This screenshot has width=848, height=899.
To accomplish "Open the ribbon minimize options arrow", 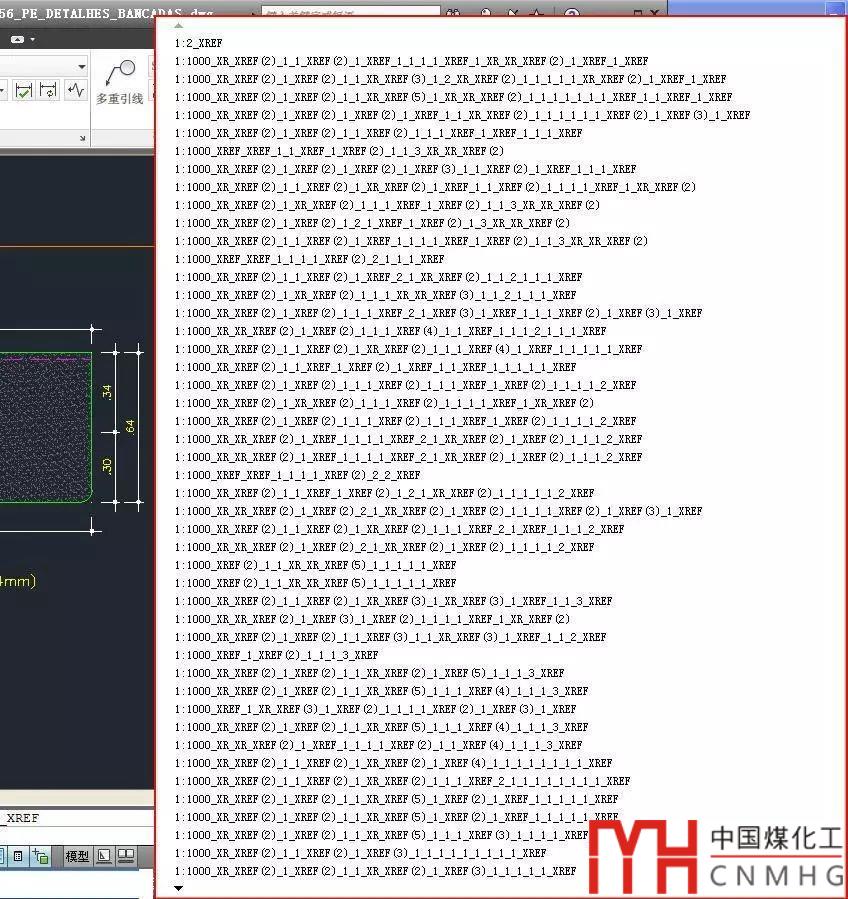I will [x=33, y=40].
